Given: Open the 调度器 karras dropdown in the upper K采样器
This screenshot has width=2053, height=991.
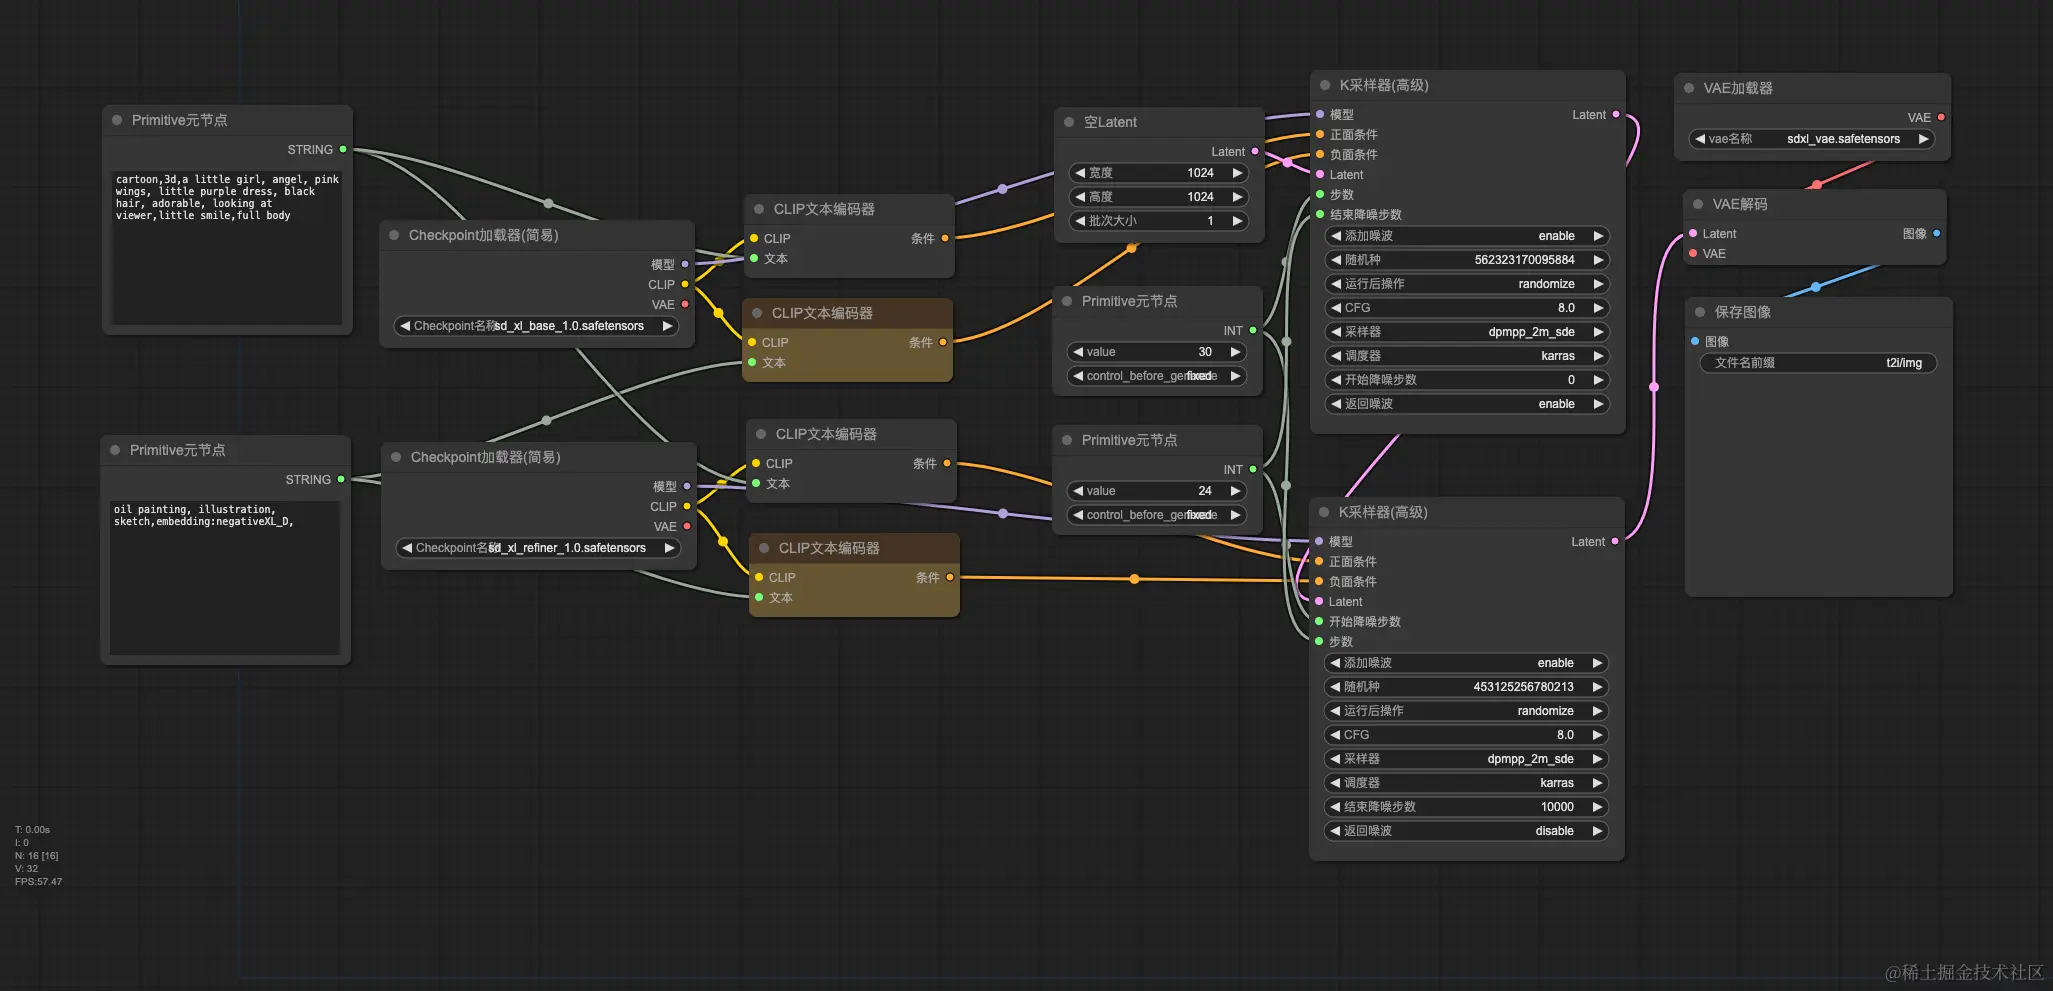Looking at the screenshot, I should pos(1467,356).
